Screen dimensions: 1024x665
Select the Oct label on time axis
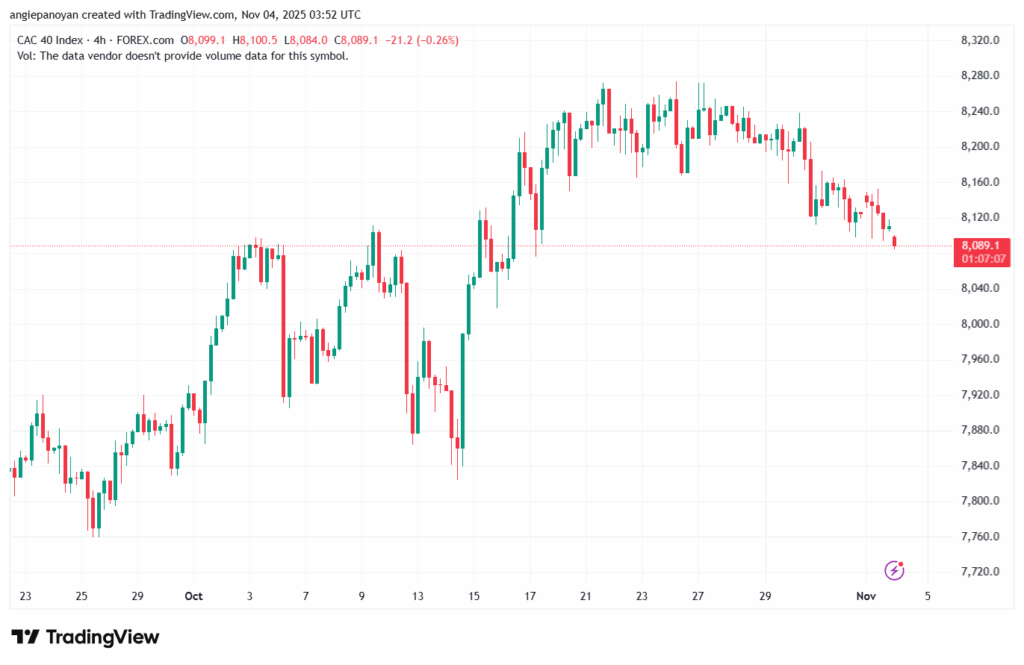click(194, 596)
